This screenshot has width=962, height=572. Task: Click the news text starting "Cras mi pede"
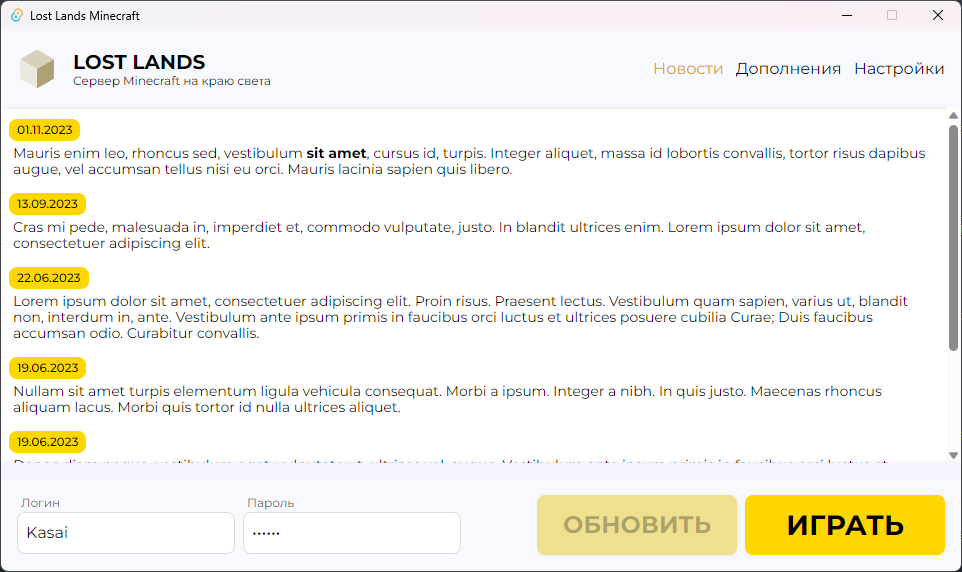(x=439, y=235)
